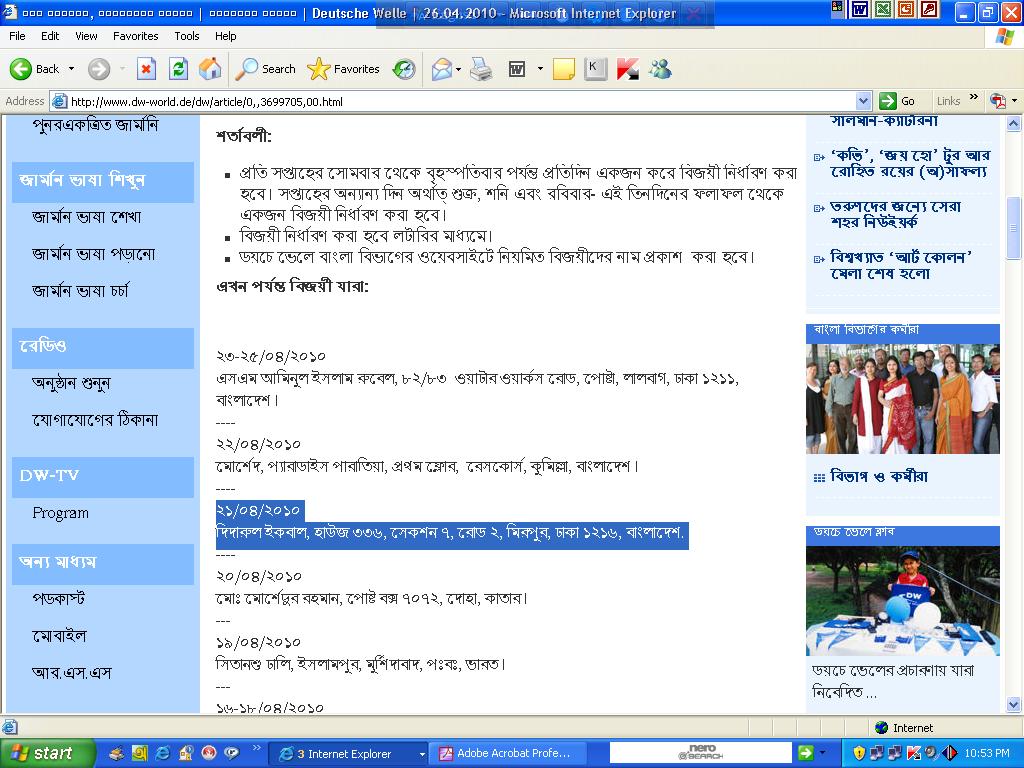Viewport: 1024px width, 768px height.
Task: Expand the quick launch overflow chevron
Action: coord(257,748)
